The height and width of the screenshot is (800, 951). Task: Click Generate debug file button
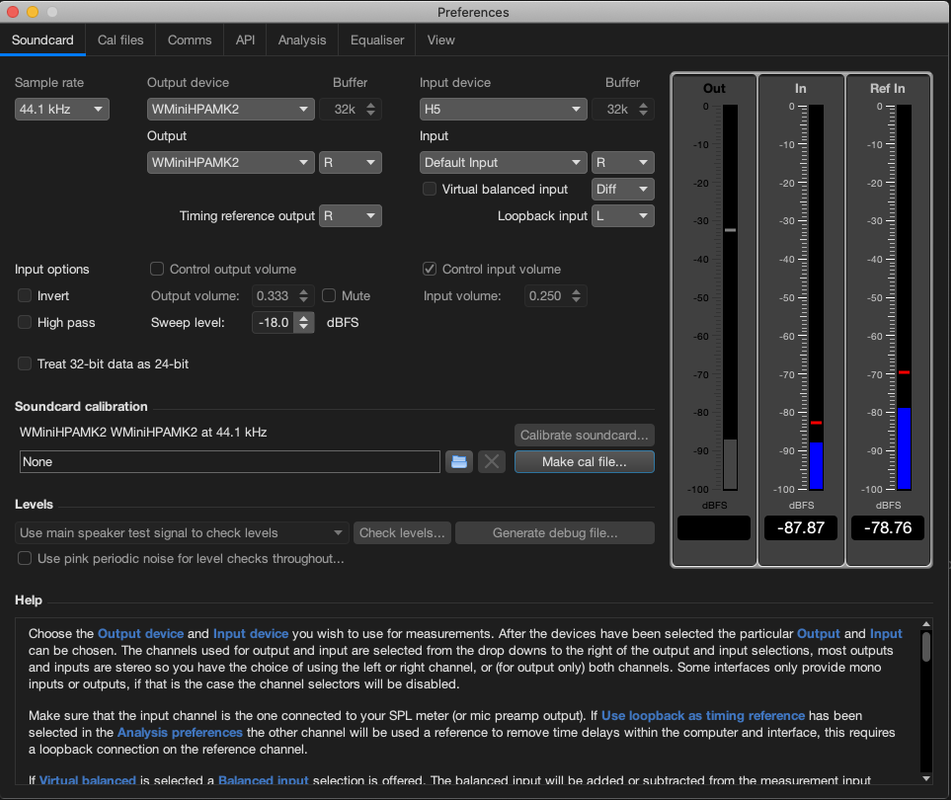[555, 533]
